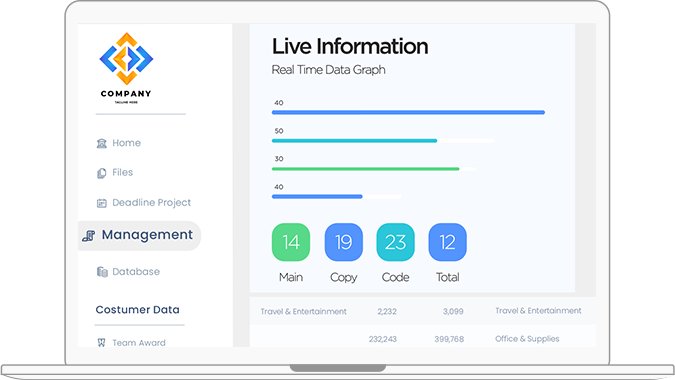Click the Costumer Data heading
Image resolution: width=675 pixels, height=380 pixels.
137,310
